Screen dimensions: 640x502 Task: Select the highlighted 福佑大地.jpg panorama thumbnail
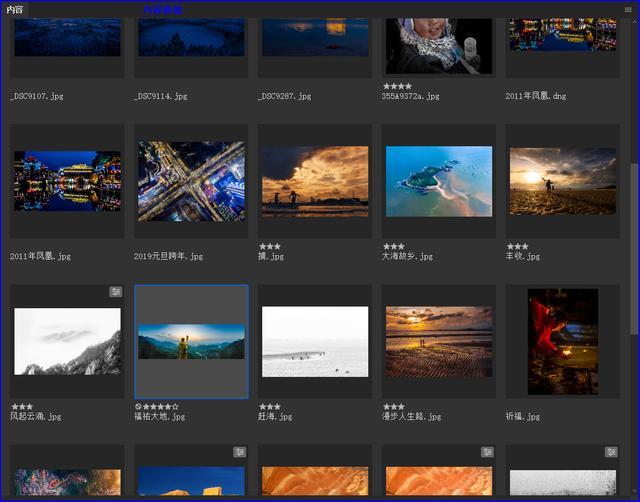[191, 342]
